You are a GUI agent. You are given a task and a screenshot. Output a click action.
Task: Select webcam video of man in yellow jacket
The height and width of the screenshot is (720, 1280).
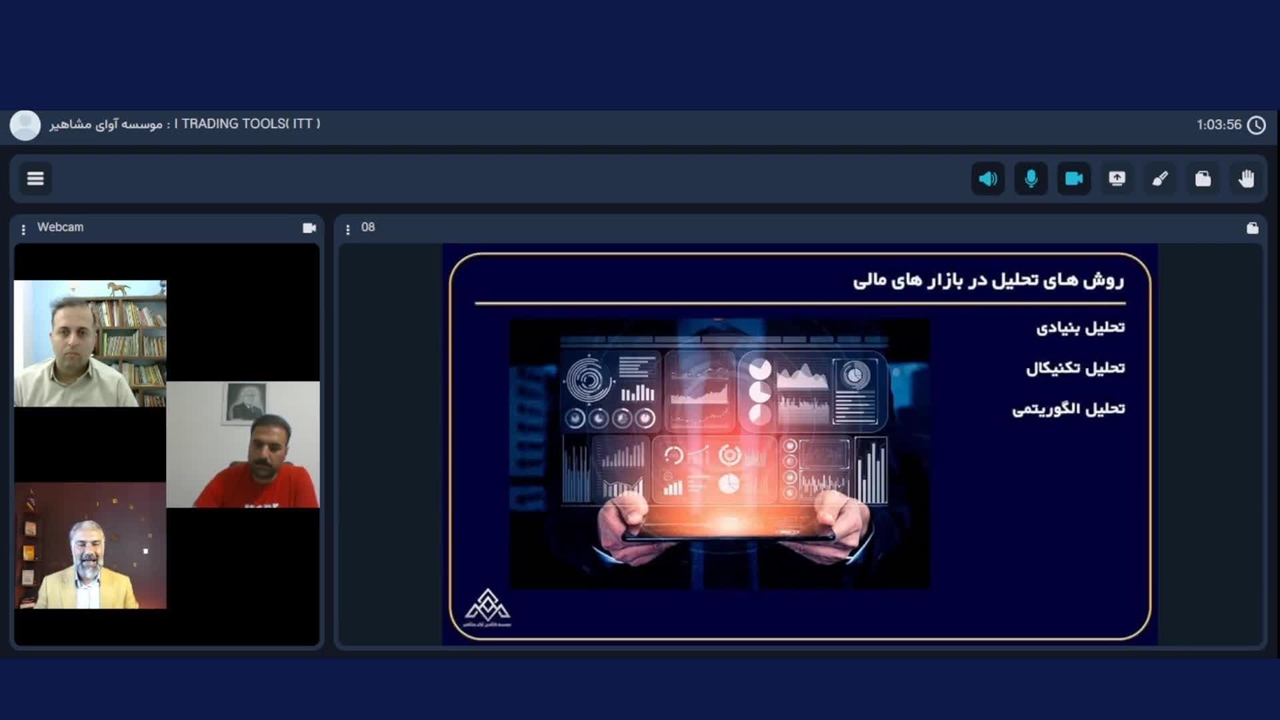[x=90, y=546]
